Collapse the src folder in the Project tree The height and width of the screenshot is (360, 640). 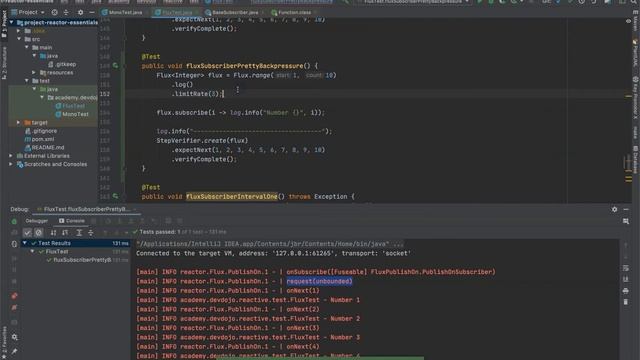19,39
